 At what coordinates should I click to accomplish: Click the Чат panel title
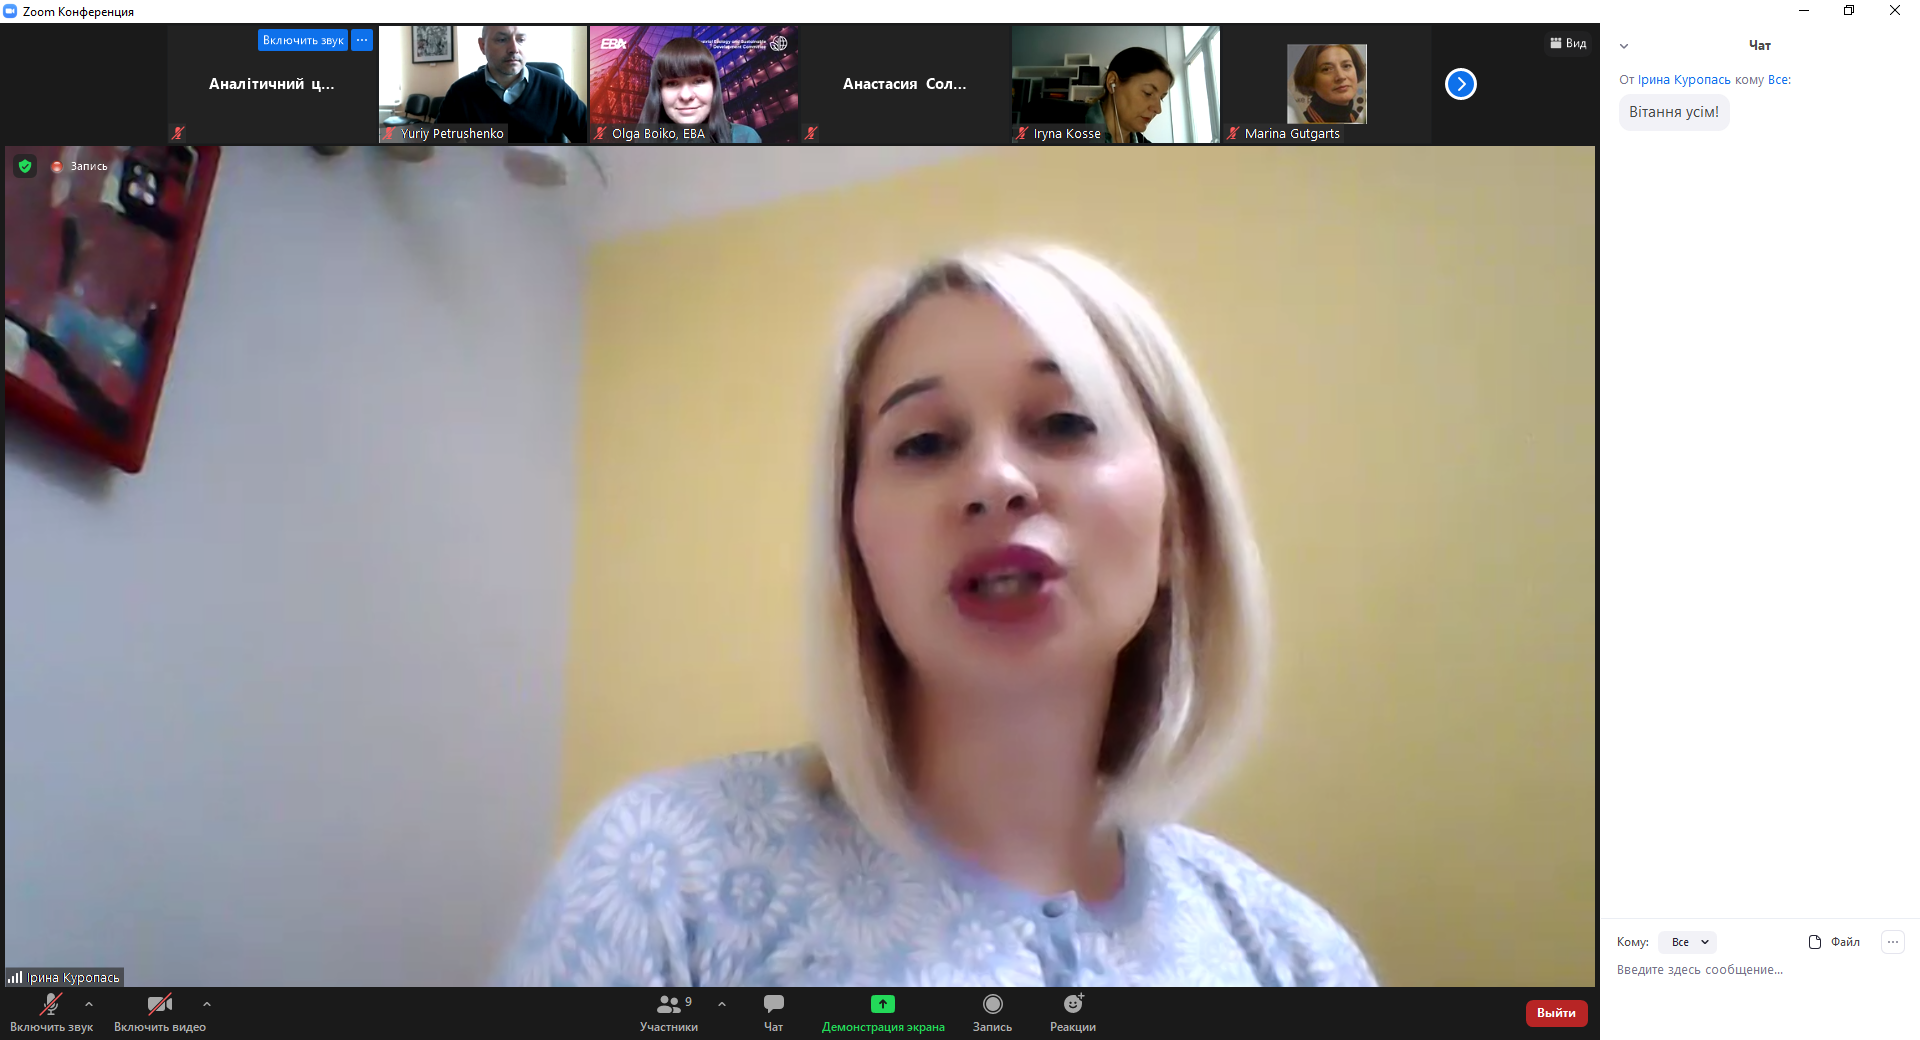1760,45
